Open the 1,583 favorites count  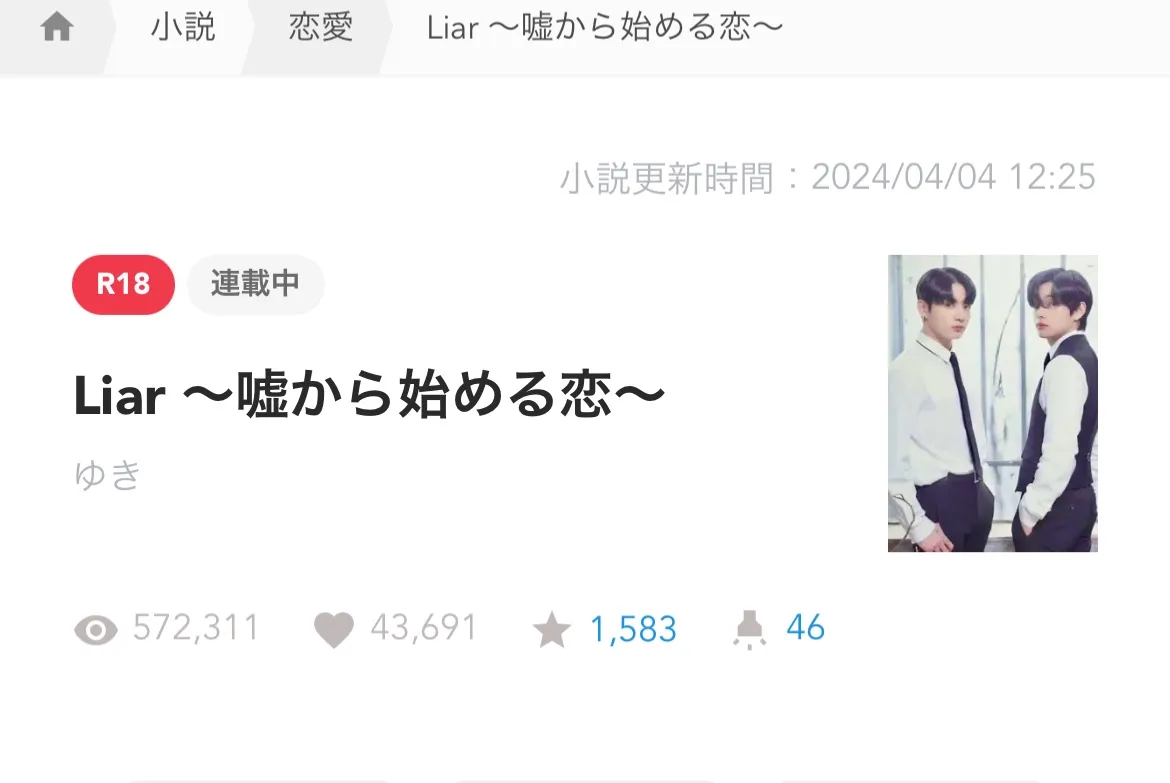point(633,629)
